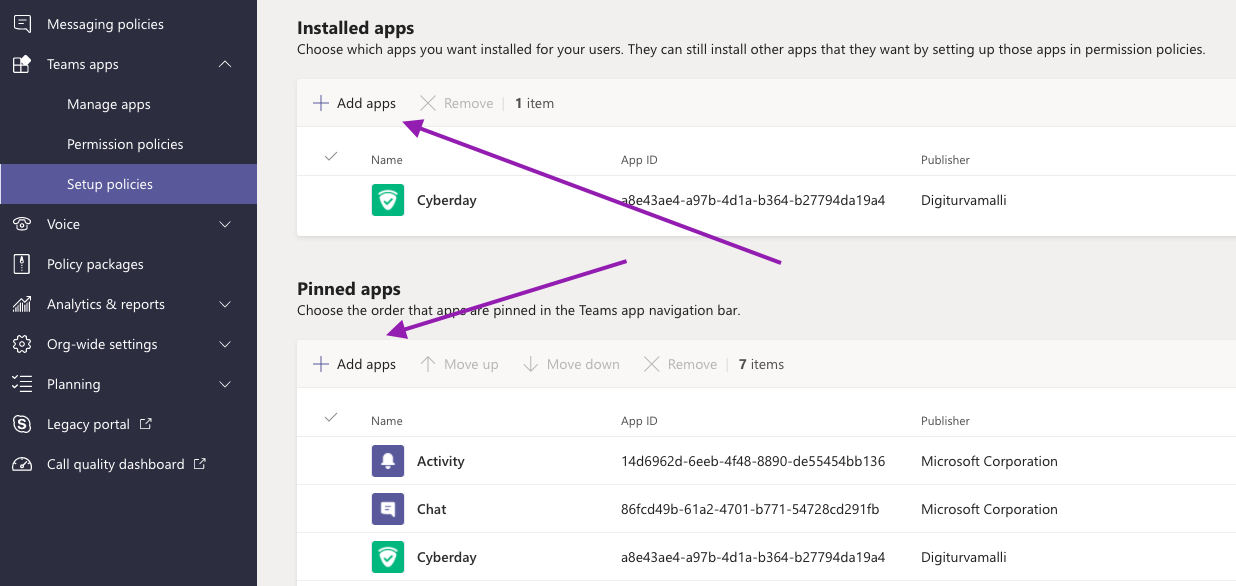This screenshot has height=586, width=1236.
Task: Click the Analytics & reports chart icon
Action: coord(22,304)
